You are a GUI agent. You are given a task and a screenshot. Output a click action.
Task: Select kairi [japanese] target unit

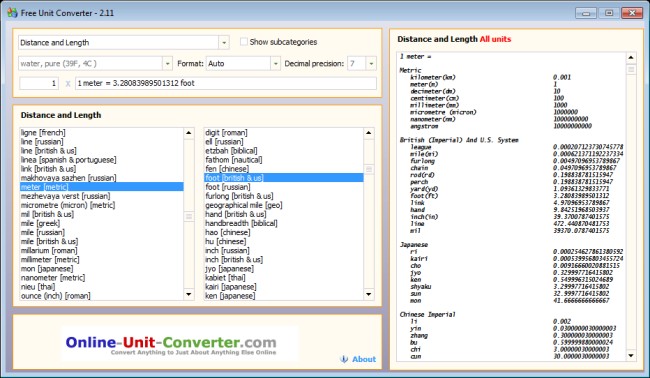click(284, 287)
